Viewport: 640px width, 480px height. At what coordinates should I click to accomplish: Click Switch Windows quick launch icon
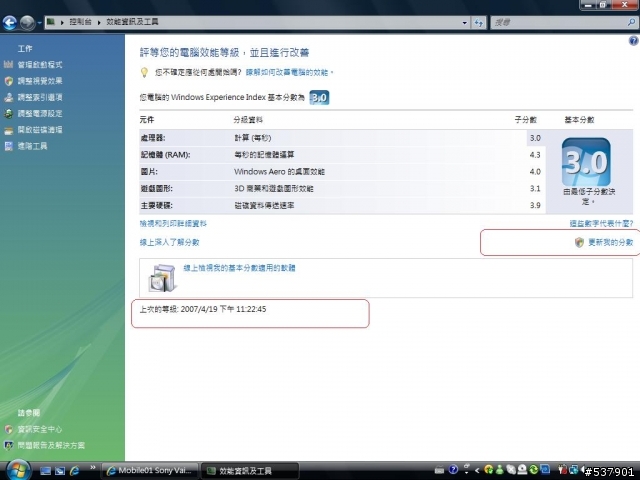60,471
